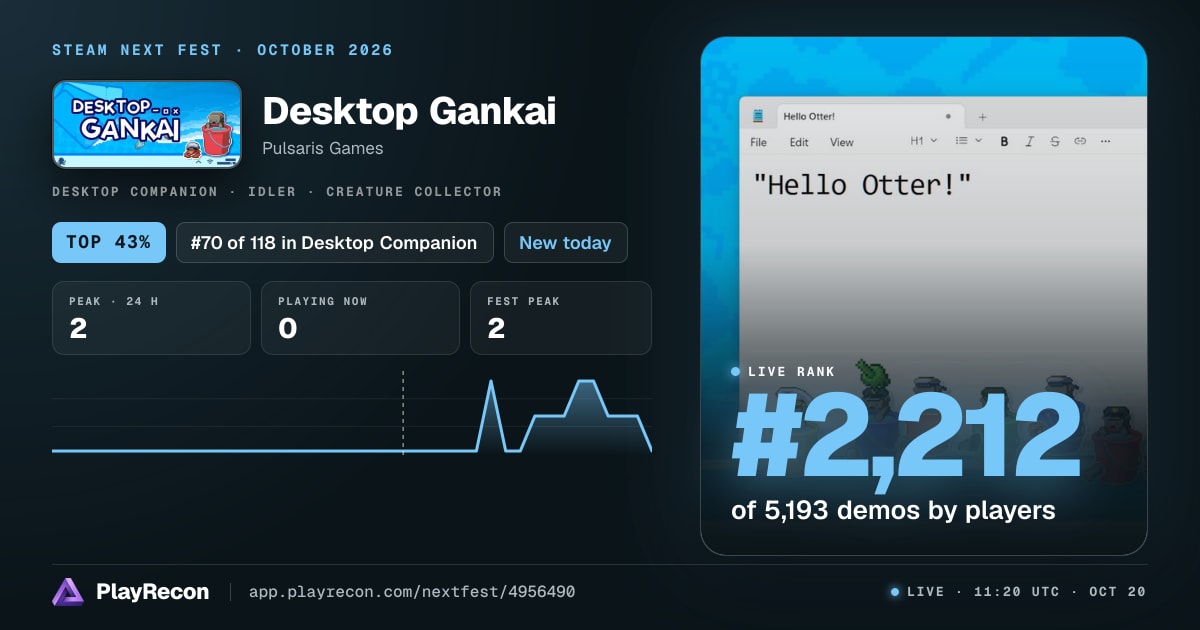Open the H1 heading dropdown
This screenshot has height=630, width=1200.
(x=923, y=142)
